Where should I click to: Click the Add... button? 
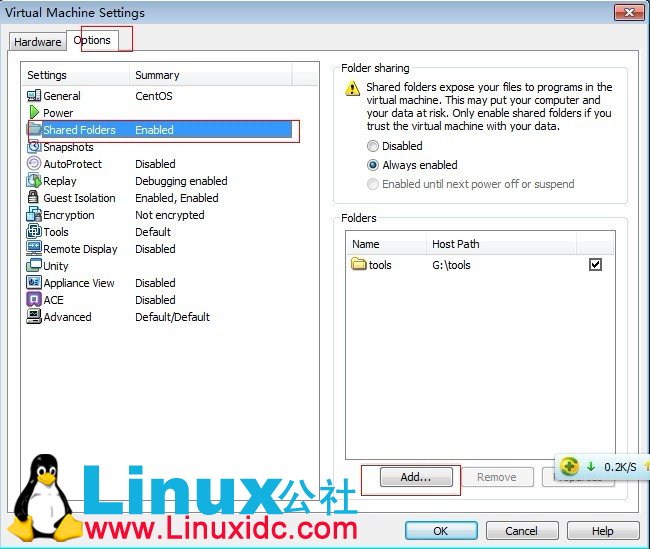(416, 477)
